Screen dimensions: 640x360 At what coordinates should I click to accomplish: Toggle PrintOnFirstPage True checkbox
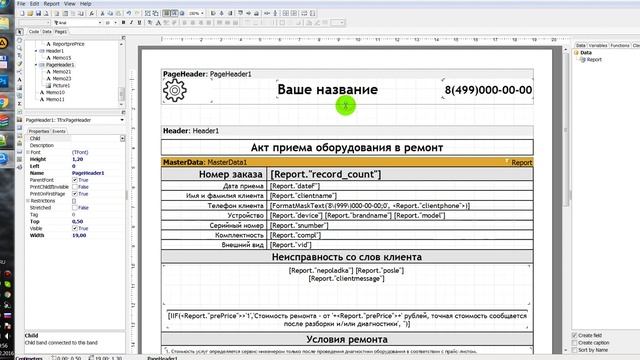[75, 194]
